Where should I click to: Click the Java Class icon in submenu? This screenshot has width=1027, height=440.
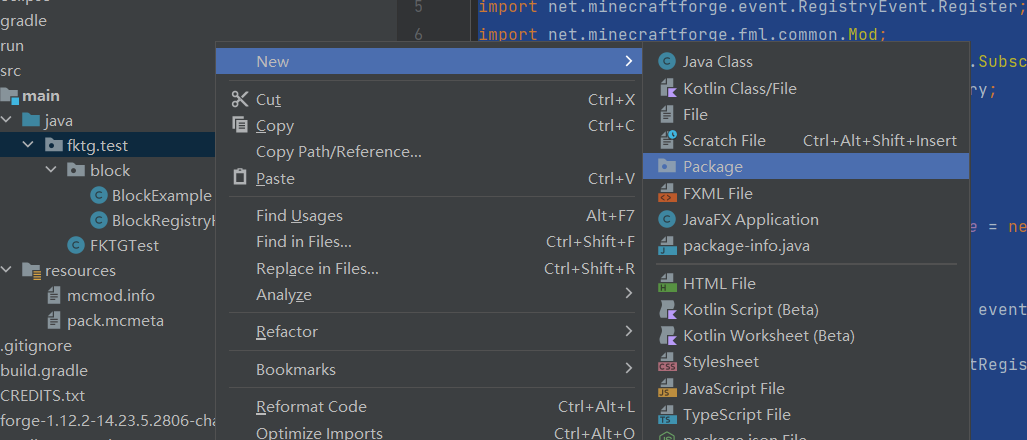(x=667, y=62)
